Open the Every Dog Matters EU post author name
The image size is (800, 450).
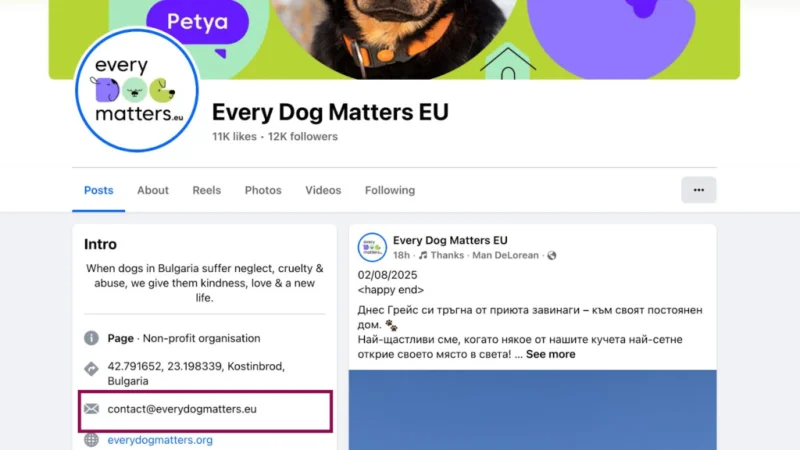450,240
